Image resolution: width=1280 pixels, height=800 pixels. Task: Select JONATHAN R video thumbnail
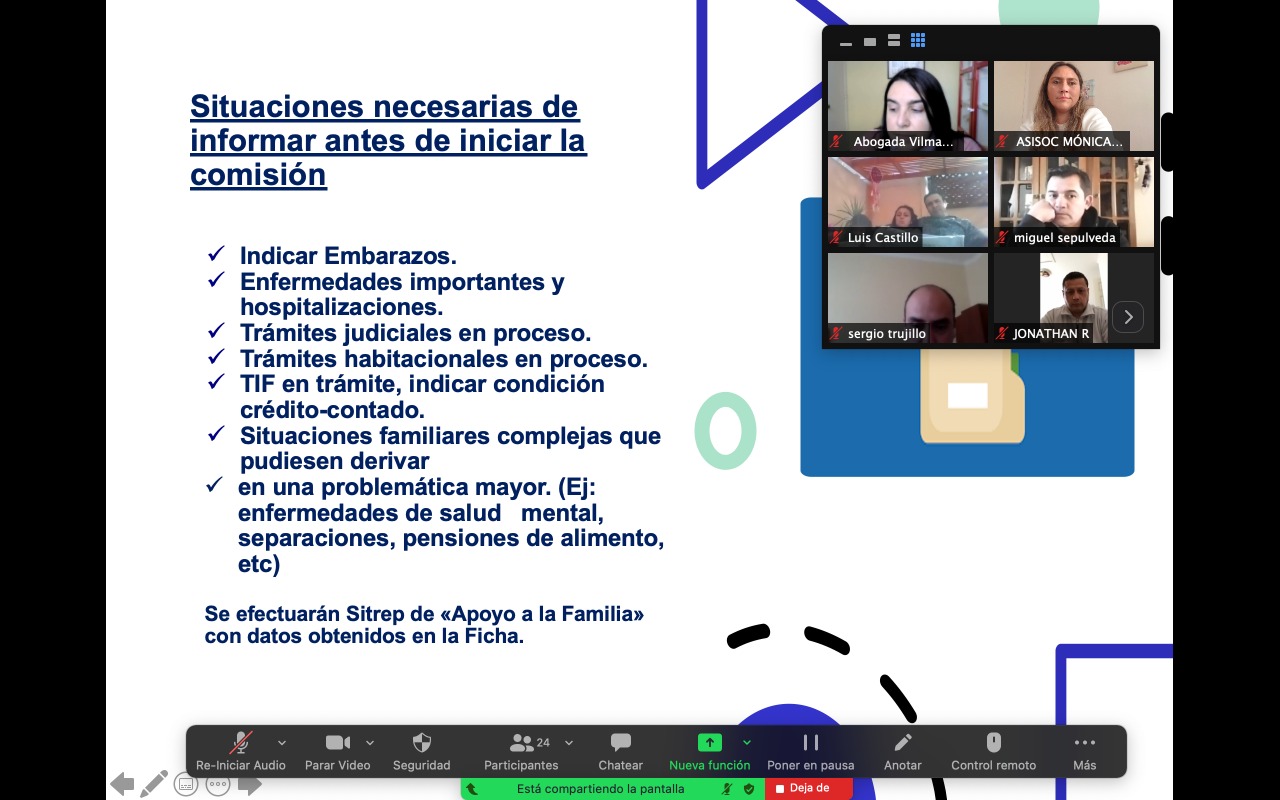[1074, 297]
